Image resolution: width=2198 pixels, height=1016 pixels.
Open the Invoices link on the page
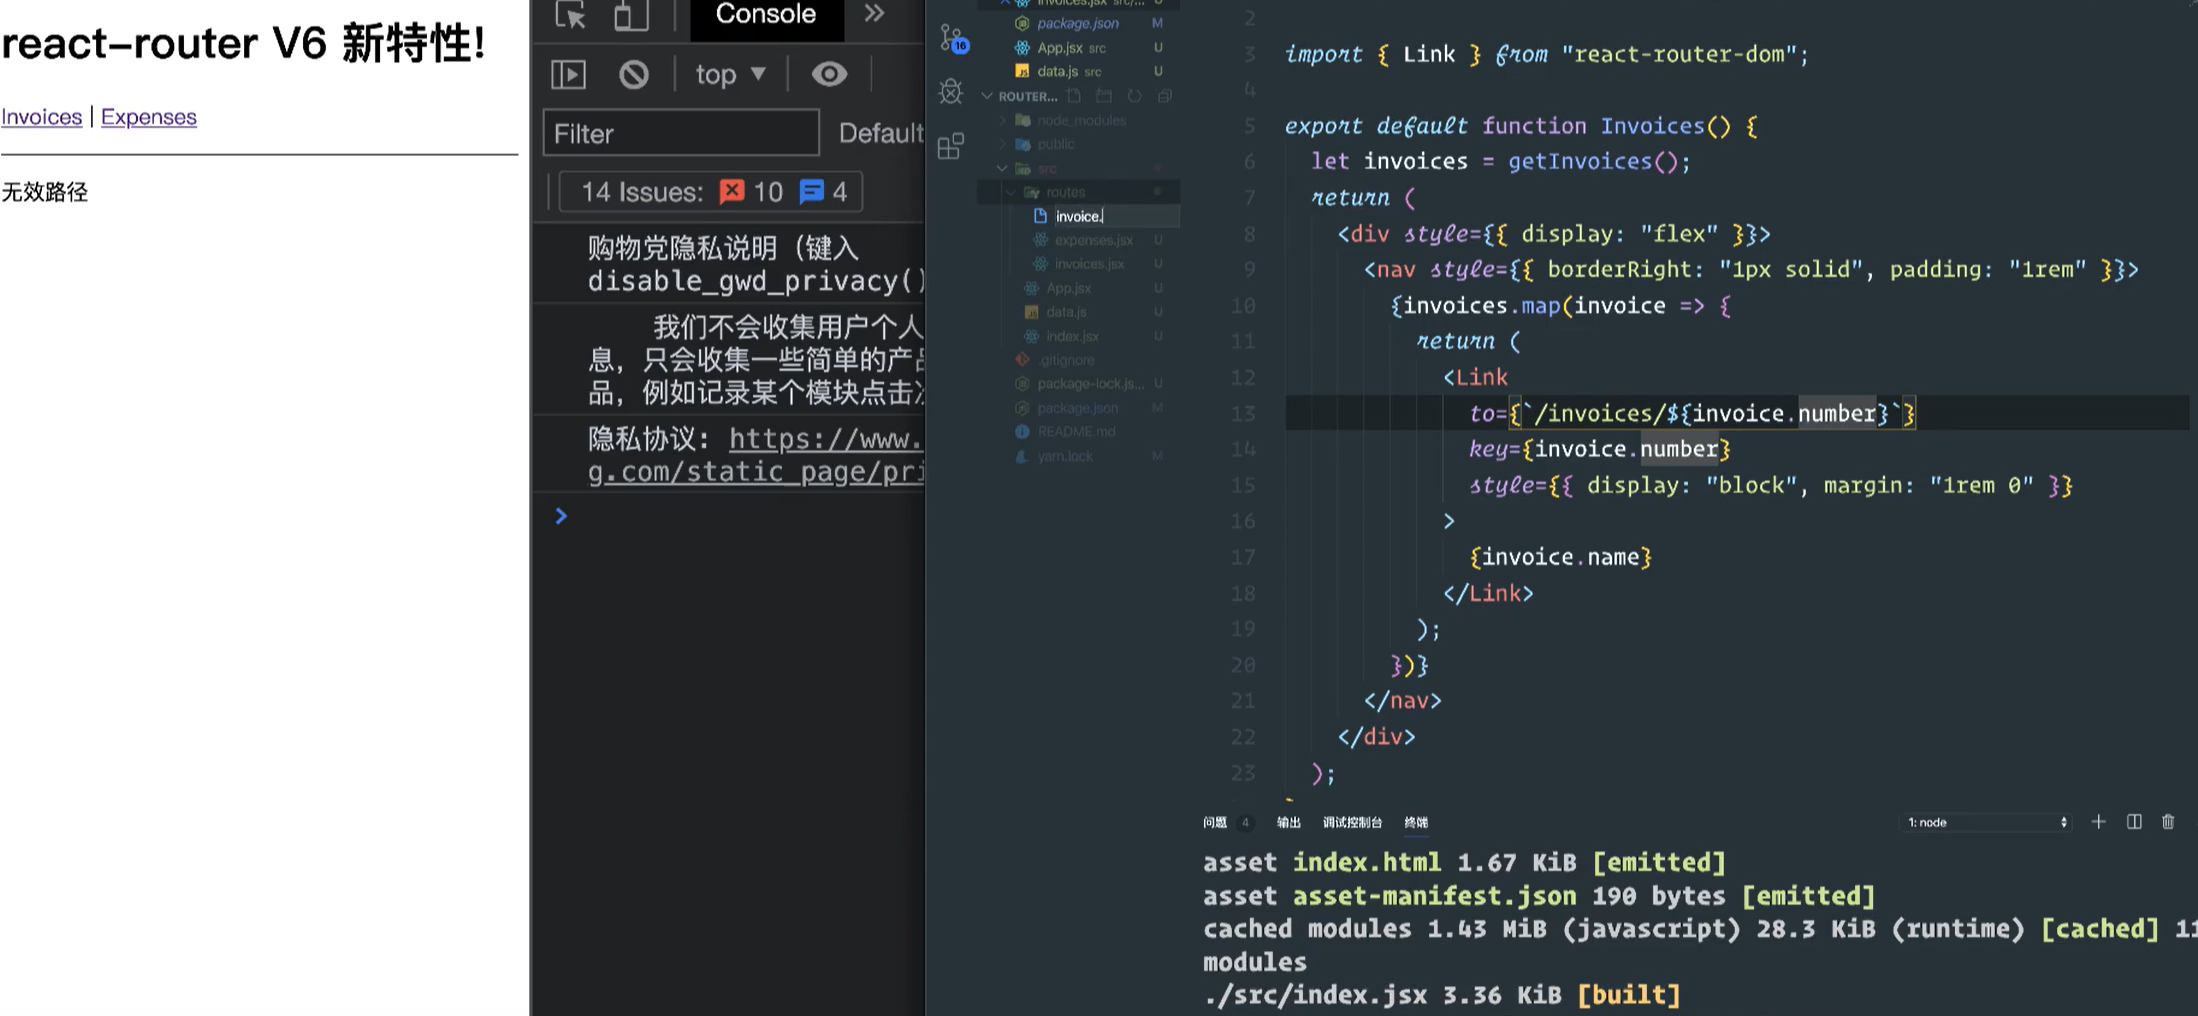pyautogui.click(x=41, y=117)
